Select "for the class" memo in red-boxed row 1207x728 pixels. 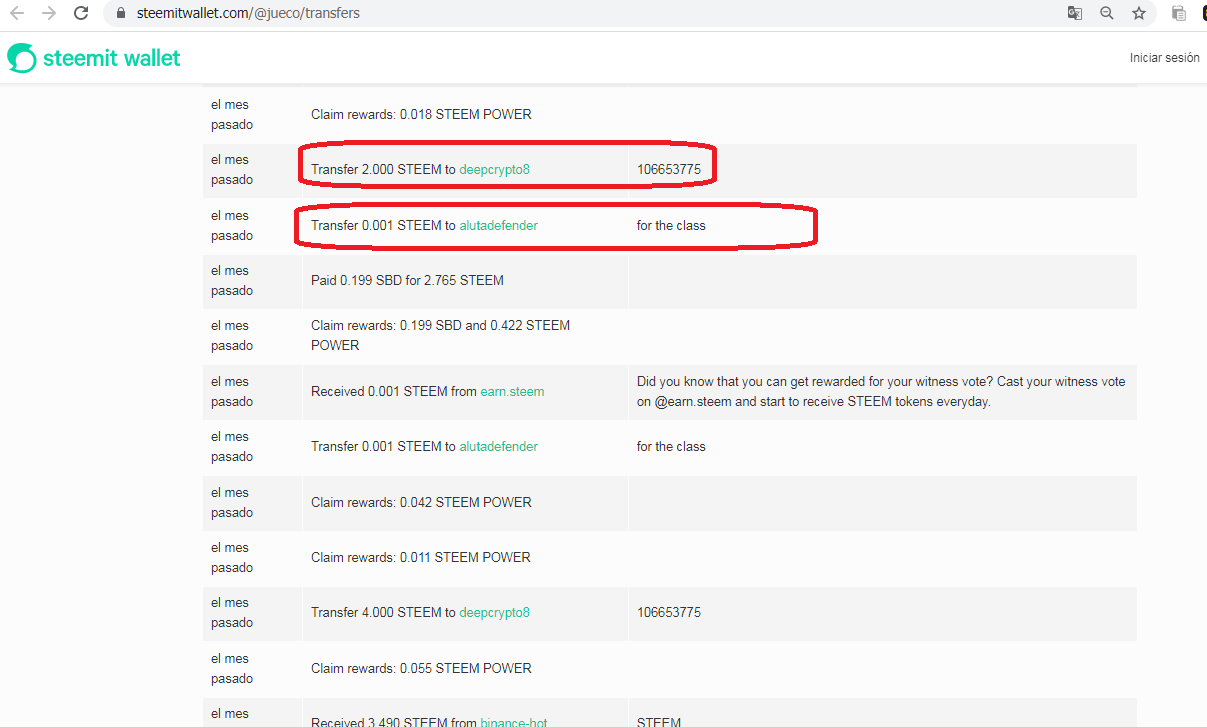tap(671, 226)
